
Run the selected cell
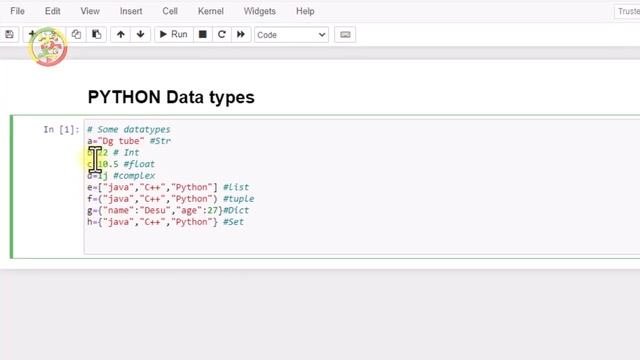173,35
